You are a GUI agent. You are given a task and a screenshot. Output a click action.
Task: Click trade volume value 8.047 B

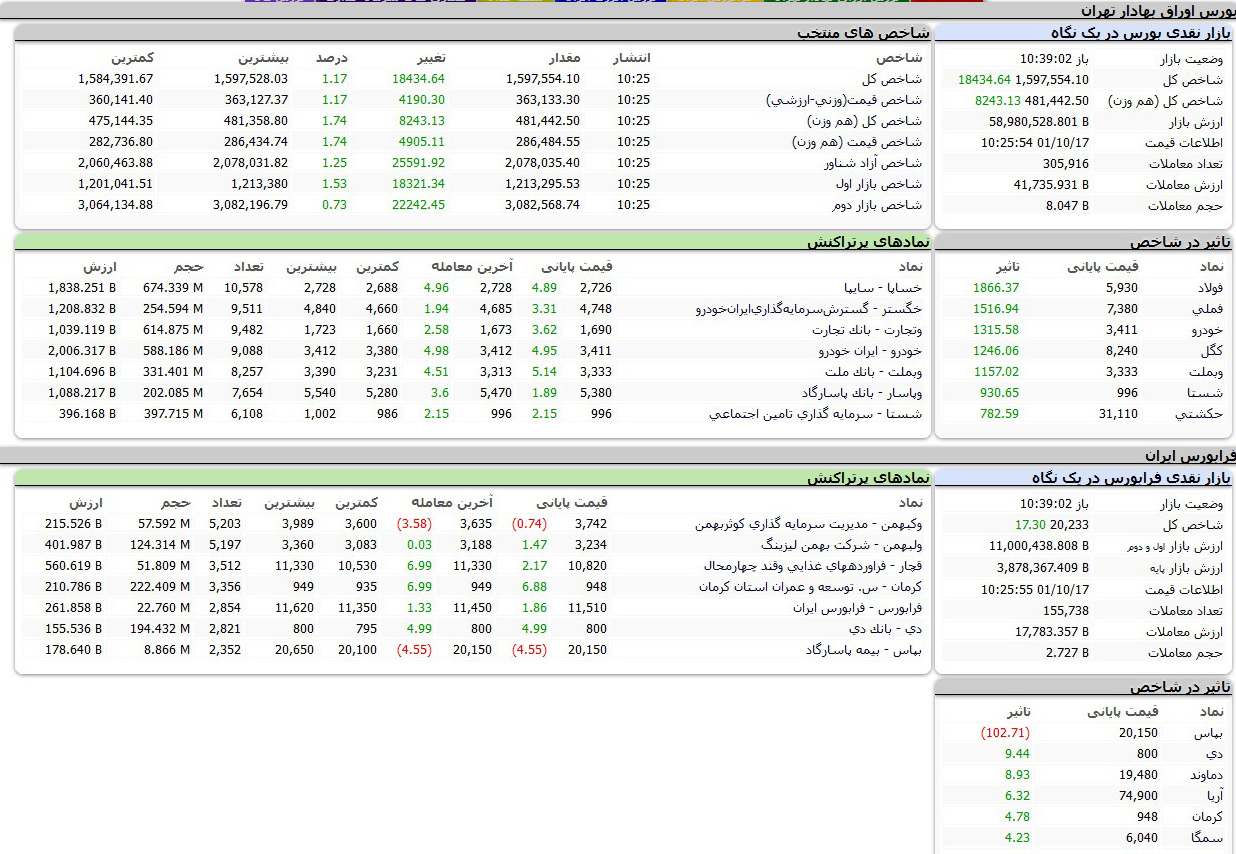click(x=1067, y=206)
